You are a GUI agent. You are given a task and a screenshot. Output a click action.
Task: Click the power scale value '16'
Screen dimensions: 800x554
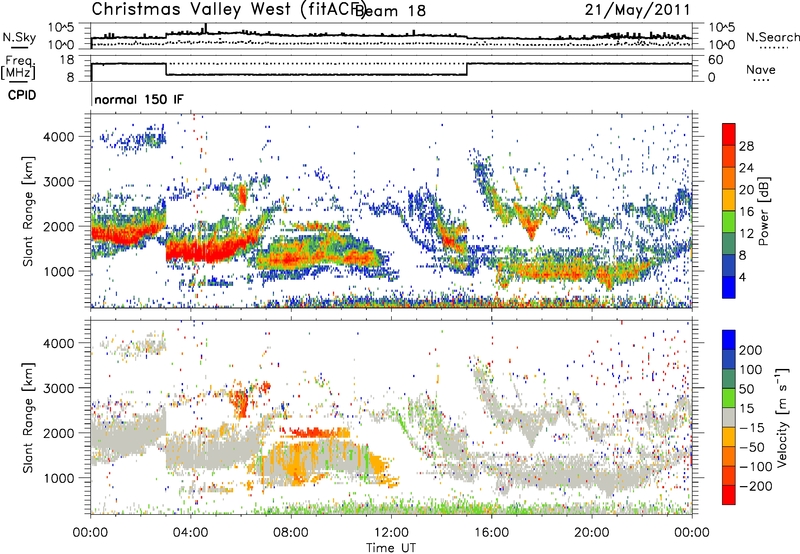pos(746,212)
